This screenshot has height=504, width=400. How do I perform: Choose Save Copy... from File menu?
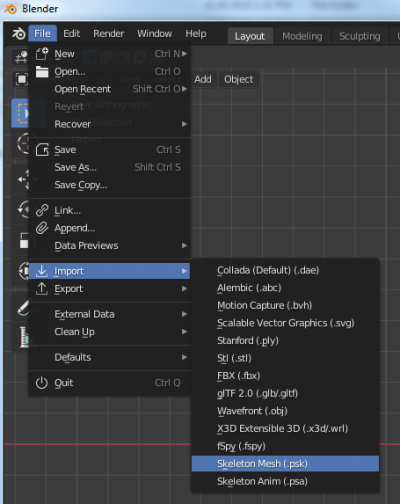pyautogui.click(x=110, y=185)
